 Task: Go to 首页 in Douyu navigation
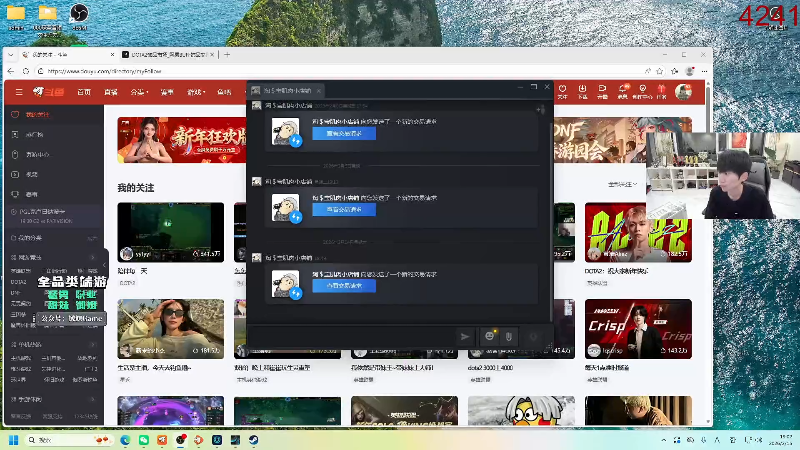click(x=84, y=92)
